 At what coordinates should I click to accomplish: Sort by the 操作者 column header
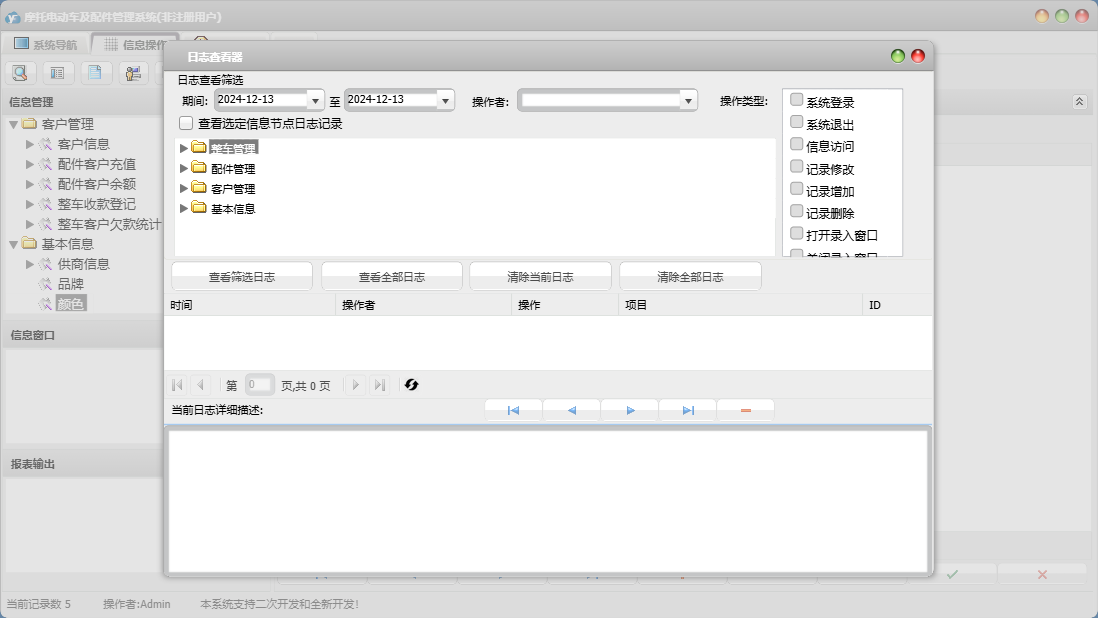tap(424, 305)
